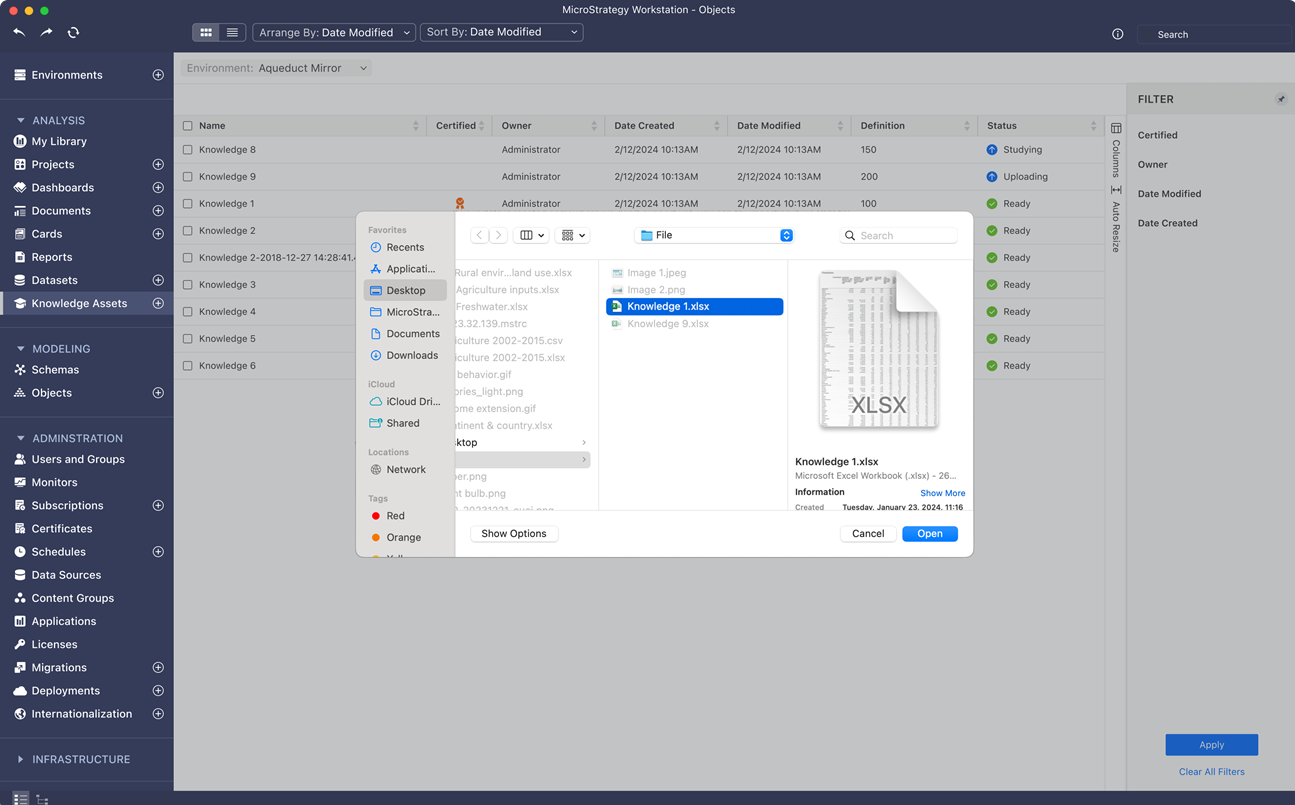
Task: Select the Red tag color
Action: coord(395,516)
